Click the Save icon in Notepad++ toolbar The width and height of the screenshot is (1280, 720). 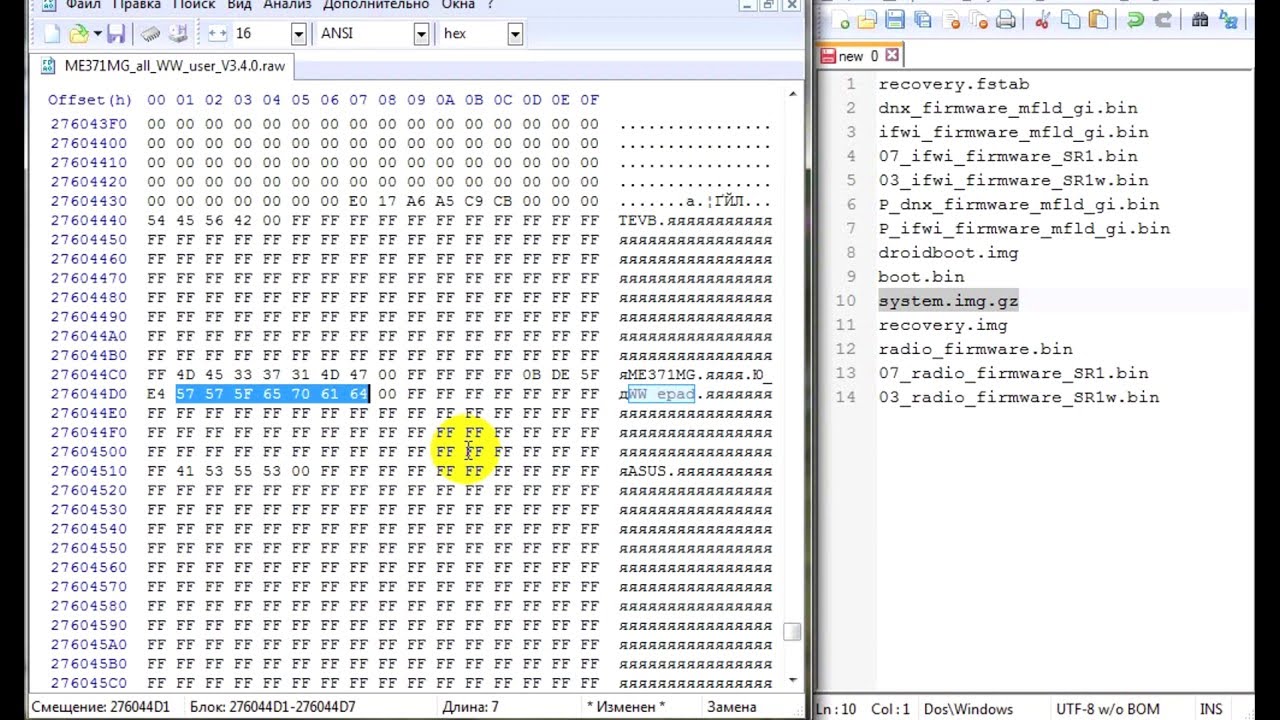[x=895, y=20]
